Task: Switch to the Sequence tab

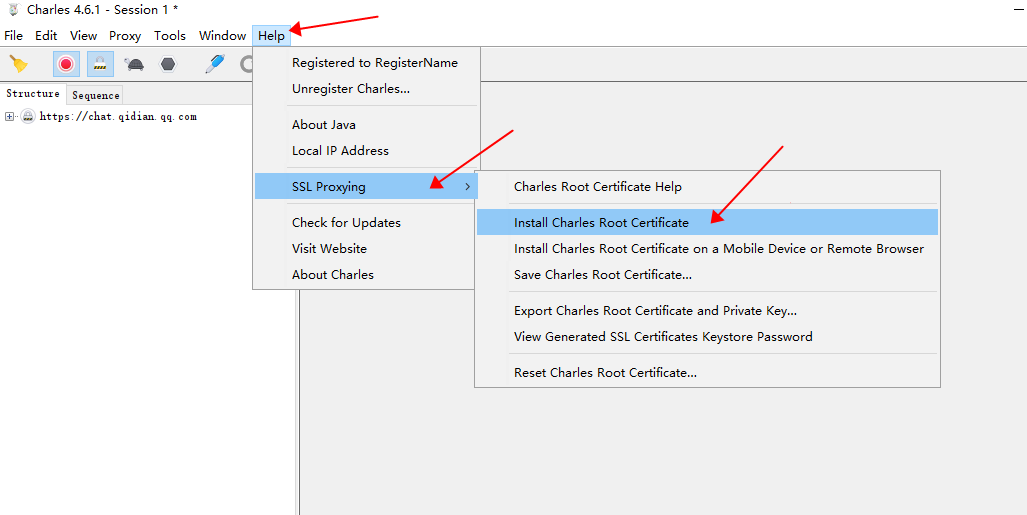Action: pos(96,95)
